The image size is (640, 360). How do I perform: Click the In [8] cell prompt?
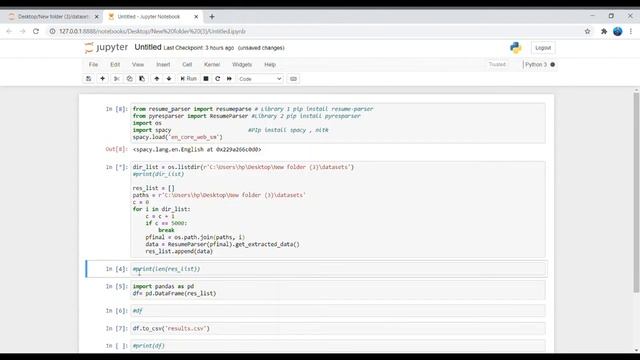click(x=117, y=109)
